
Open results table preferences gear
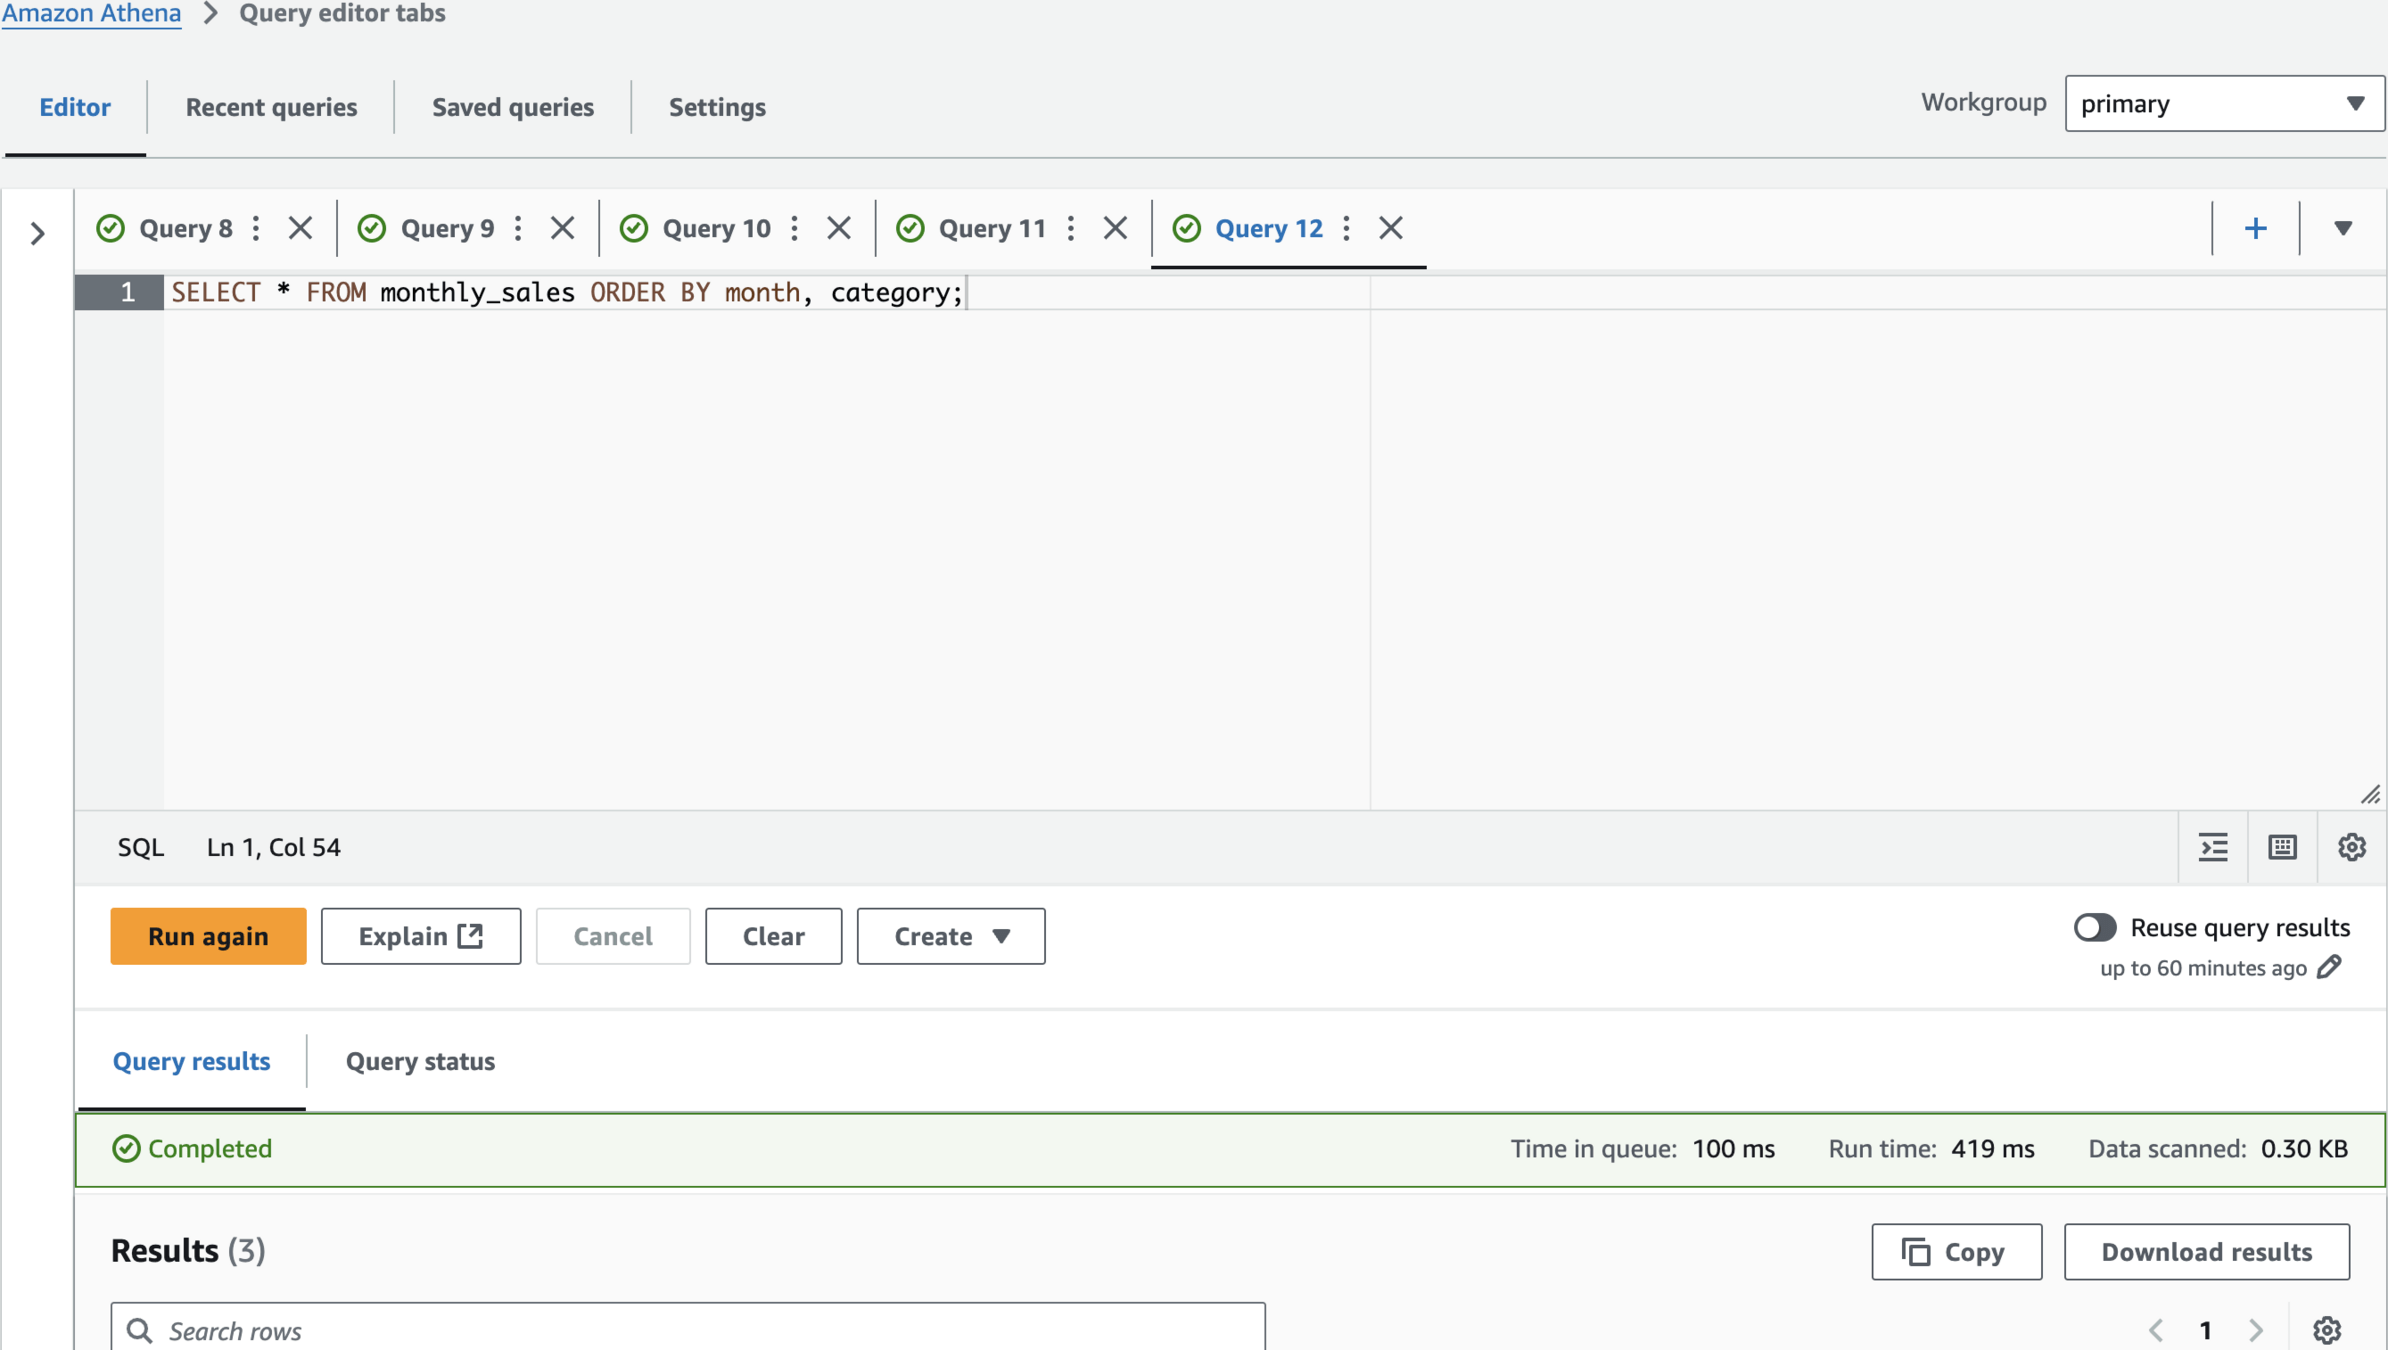(2327, 1329)
